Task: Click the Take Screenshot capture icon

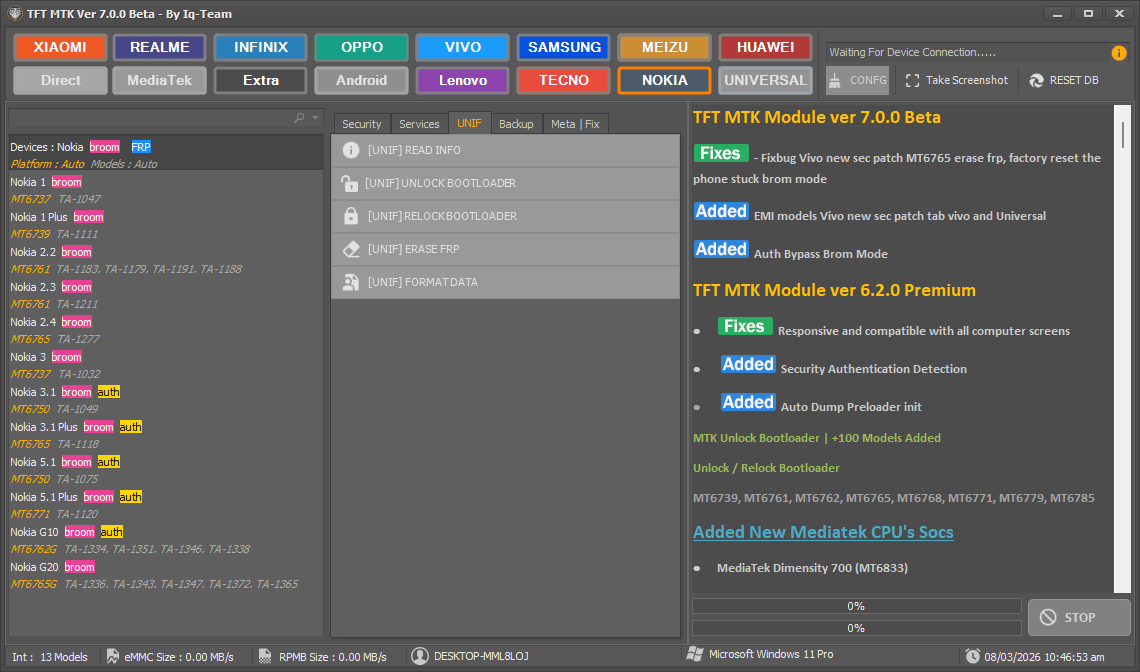Action: [911, 80]
